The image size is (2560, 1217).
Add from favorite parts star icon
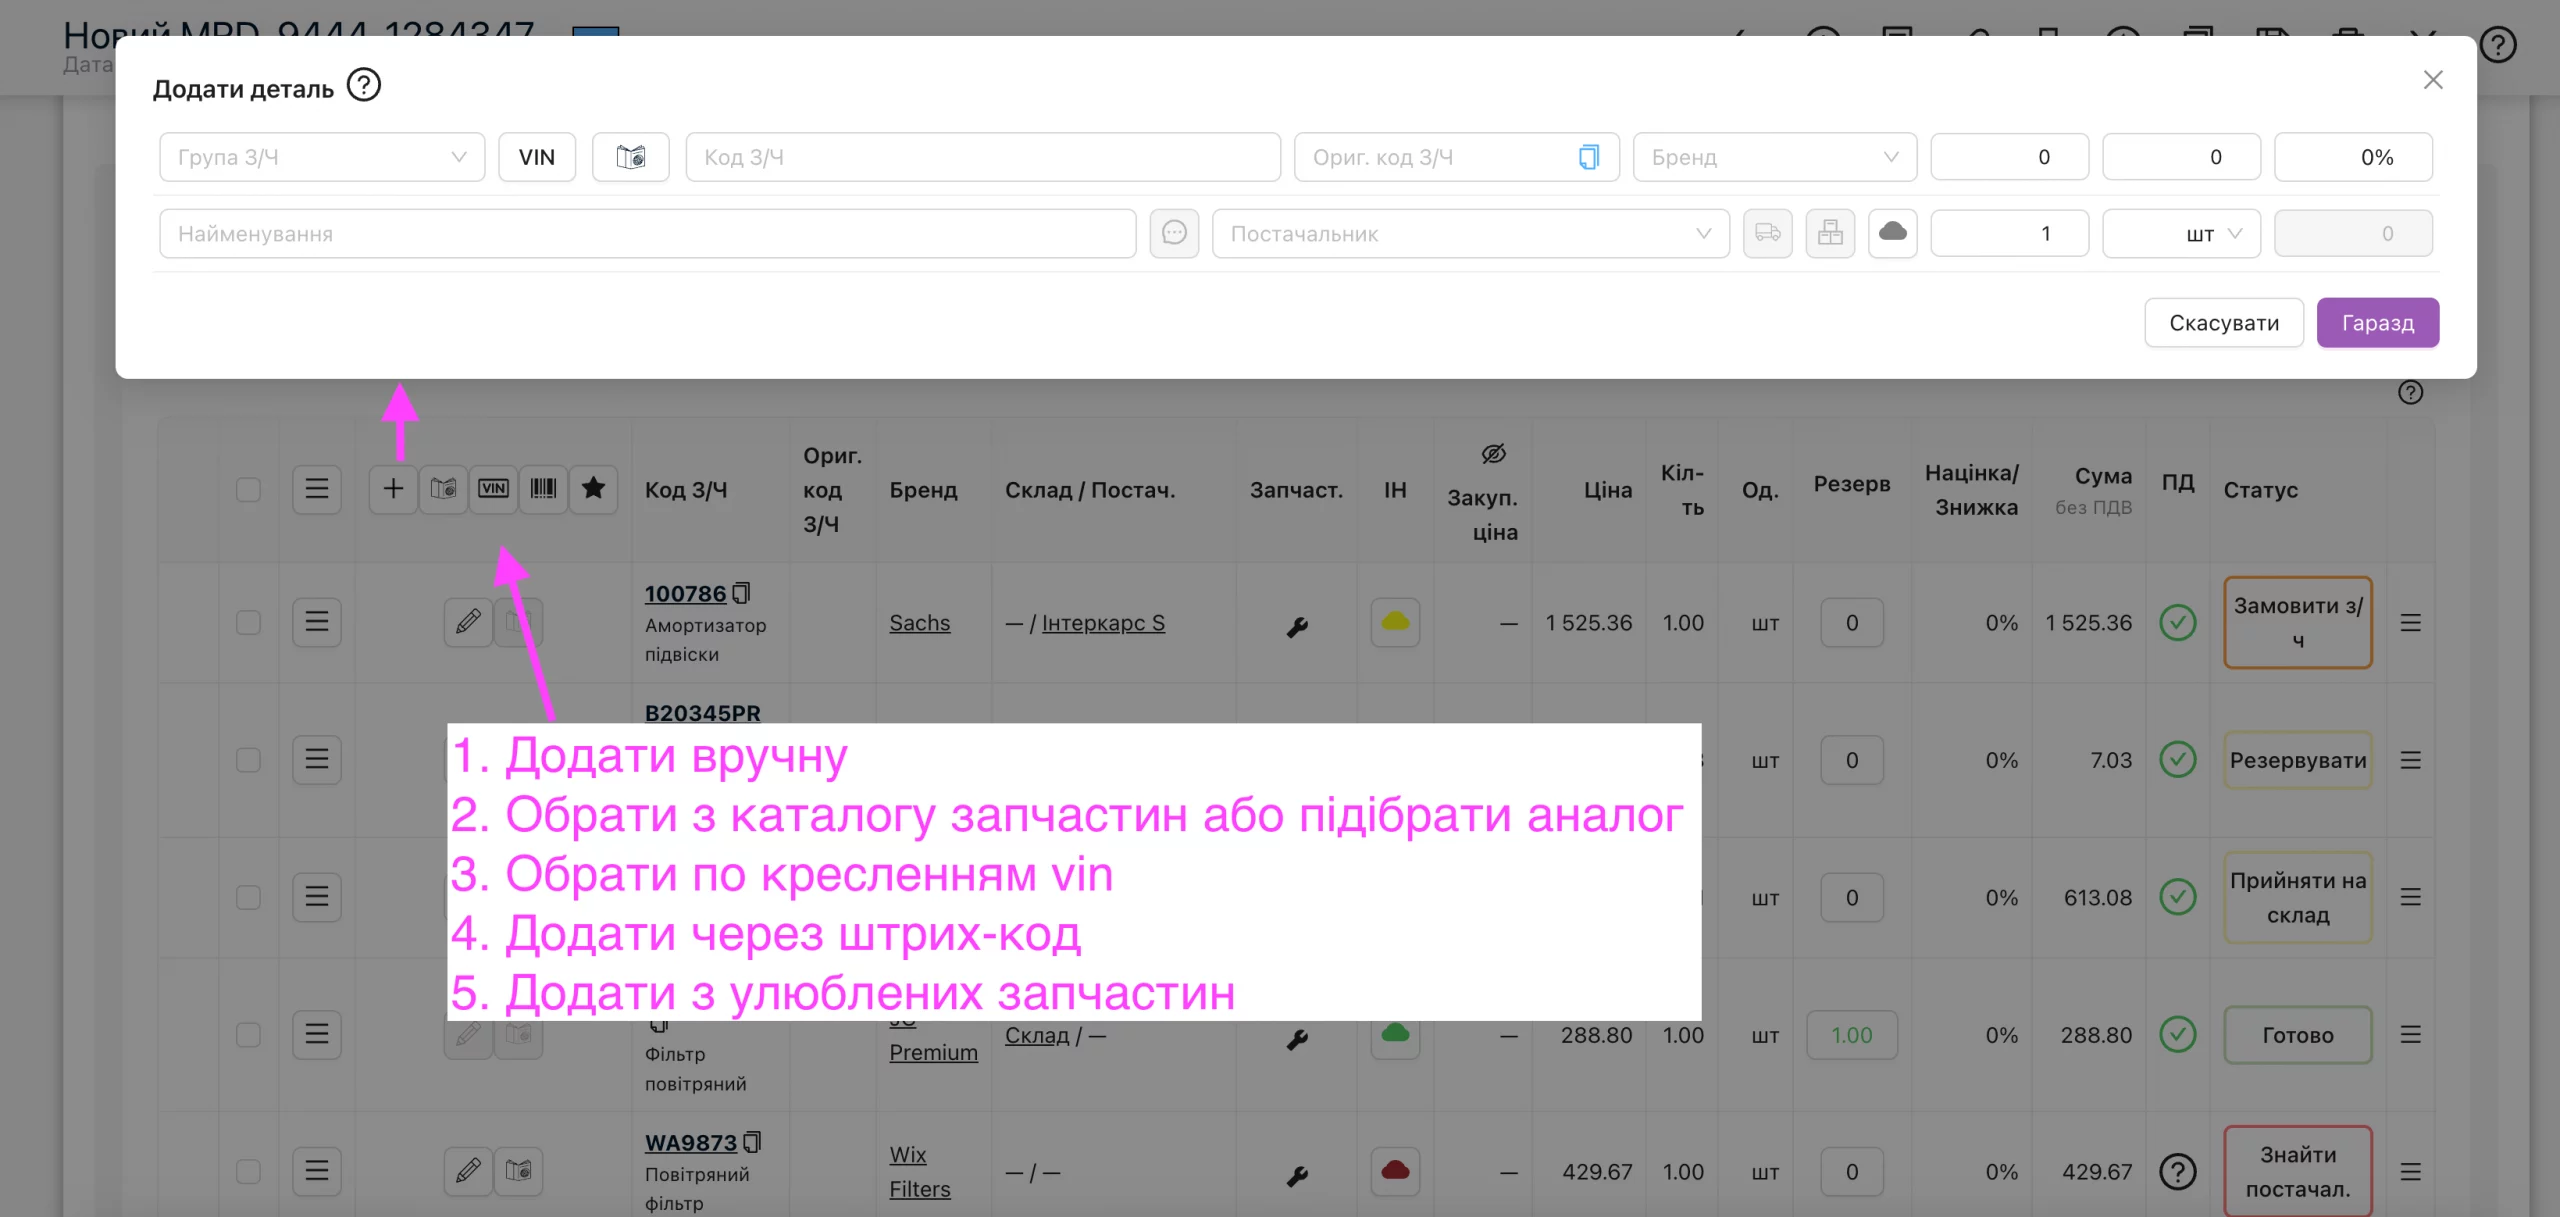(x=593, y=489)
